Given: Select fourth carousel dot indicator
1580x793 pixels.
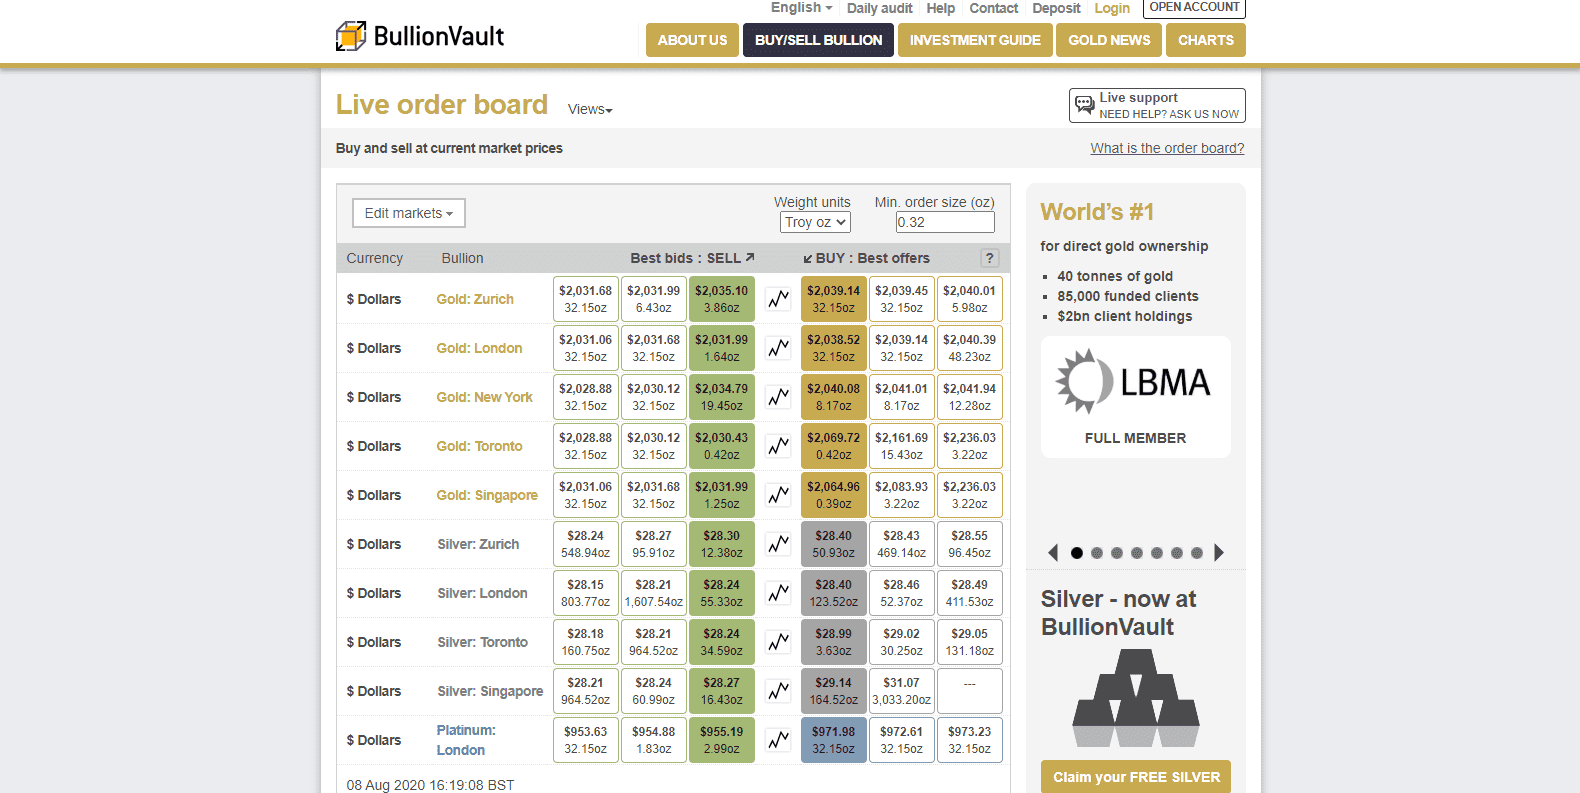Looking at the screenshot, I should coord(1137,553).
